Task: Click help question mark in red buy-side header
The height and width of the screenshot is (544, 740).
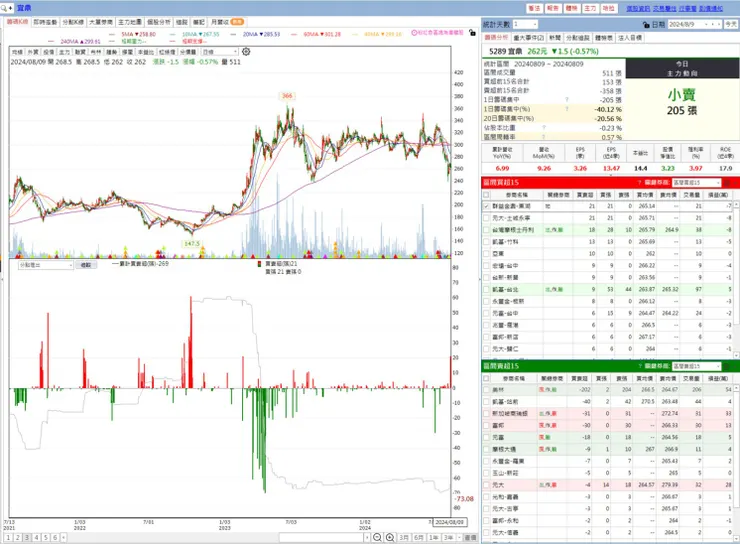Action: click(639, 183)
